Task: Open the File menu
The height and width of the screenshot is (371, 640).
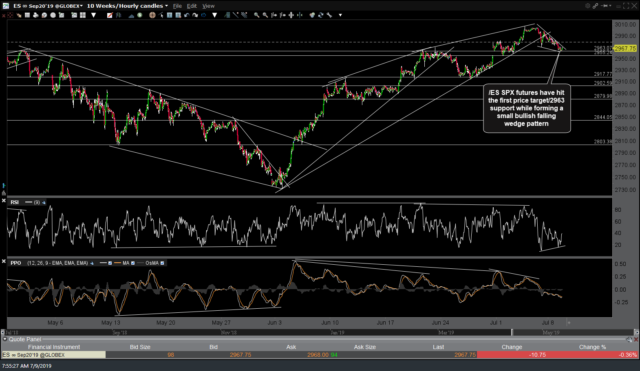Action: point(177,6)
